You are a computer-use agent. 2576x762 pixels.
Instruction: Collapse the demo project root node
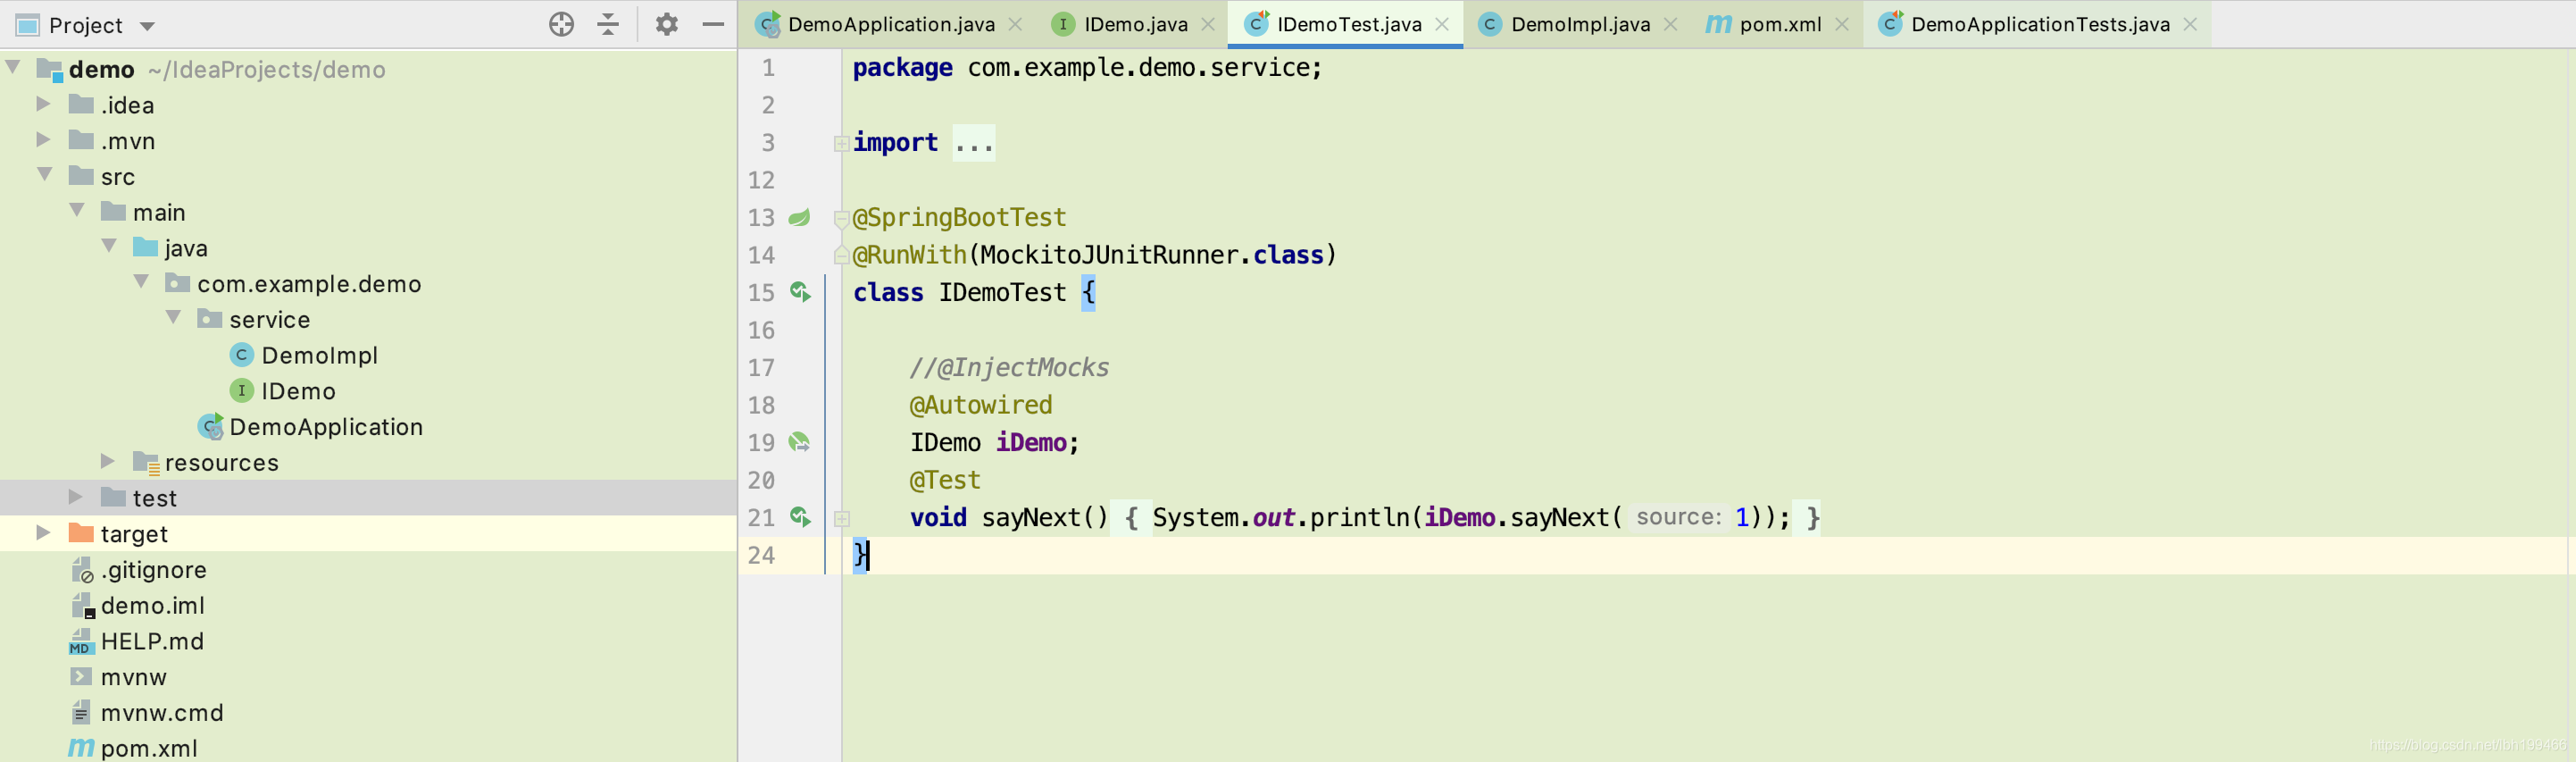pos(13,67)
